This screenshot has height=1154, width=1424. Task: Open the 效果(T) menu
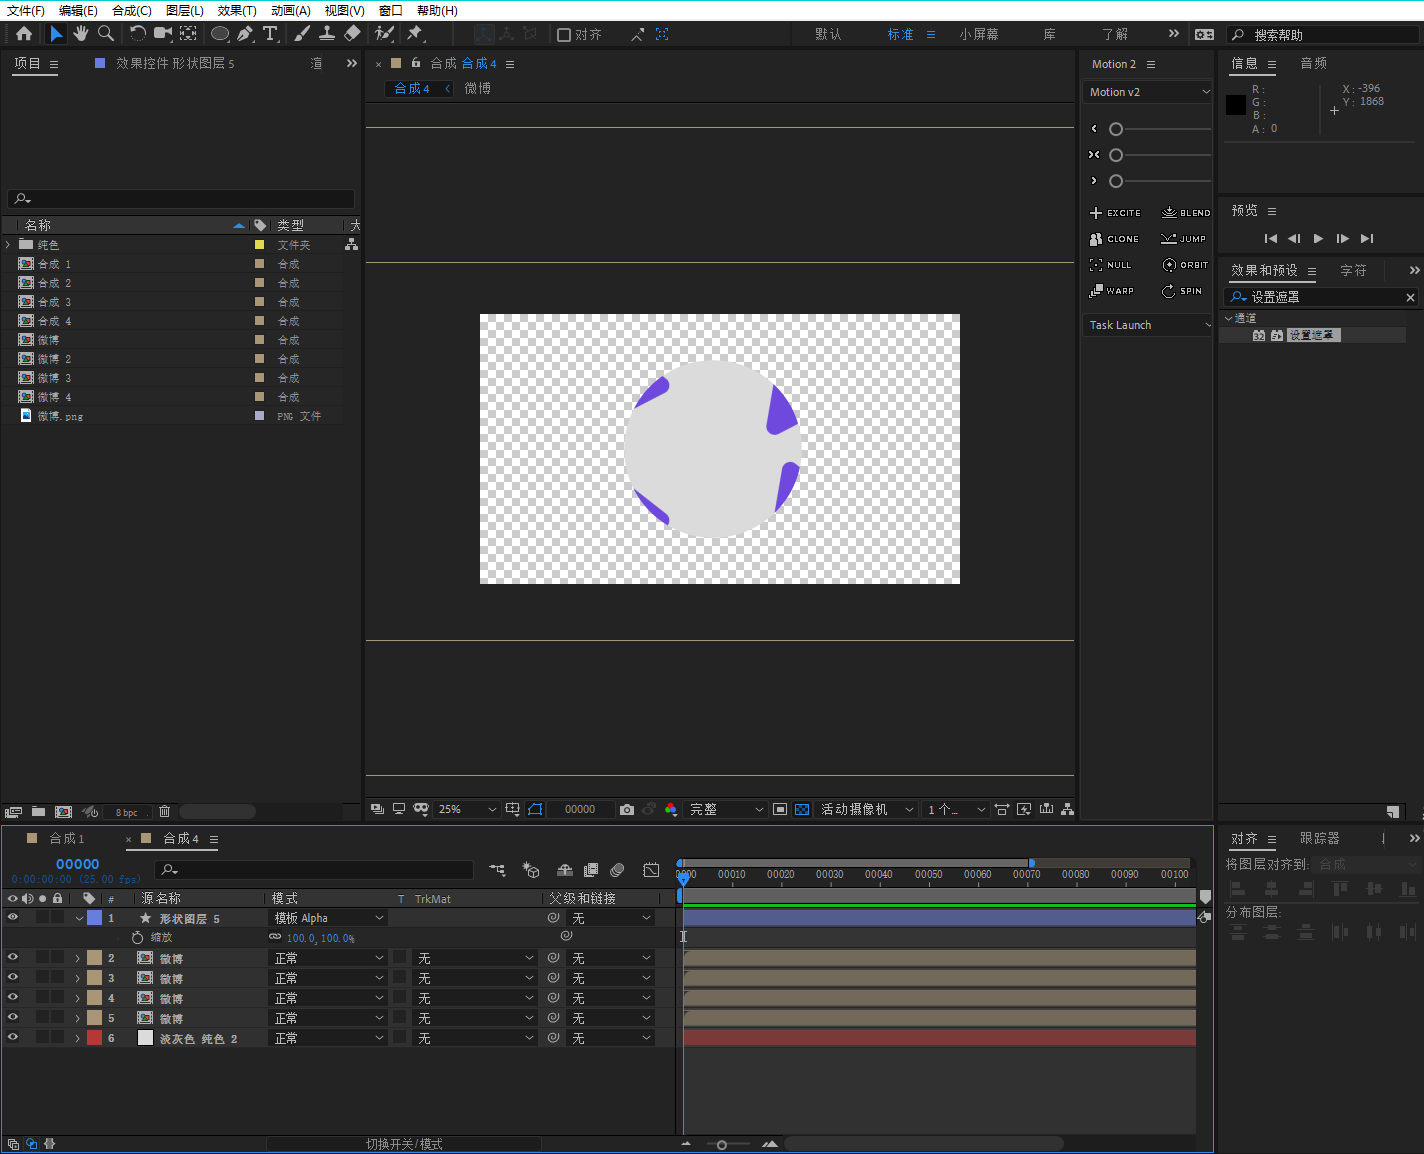click(x=237, y=10)
